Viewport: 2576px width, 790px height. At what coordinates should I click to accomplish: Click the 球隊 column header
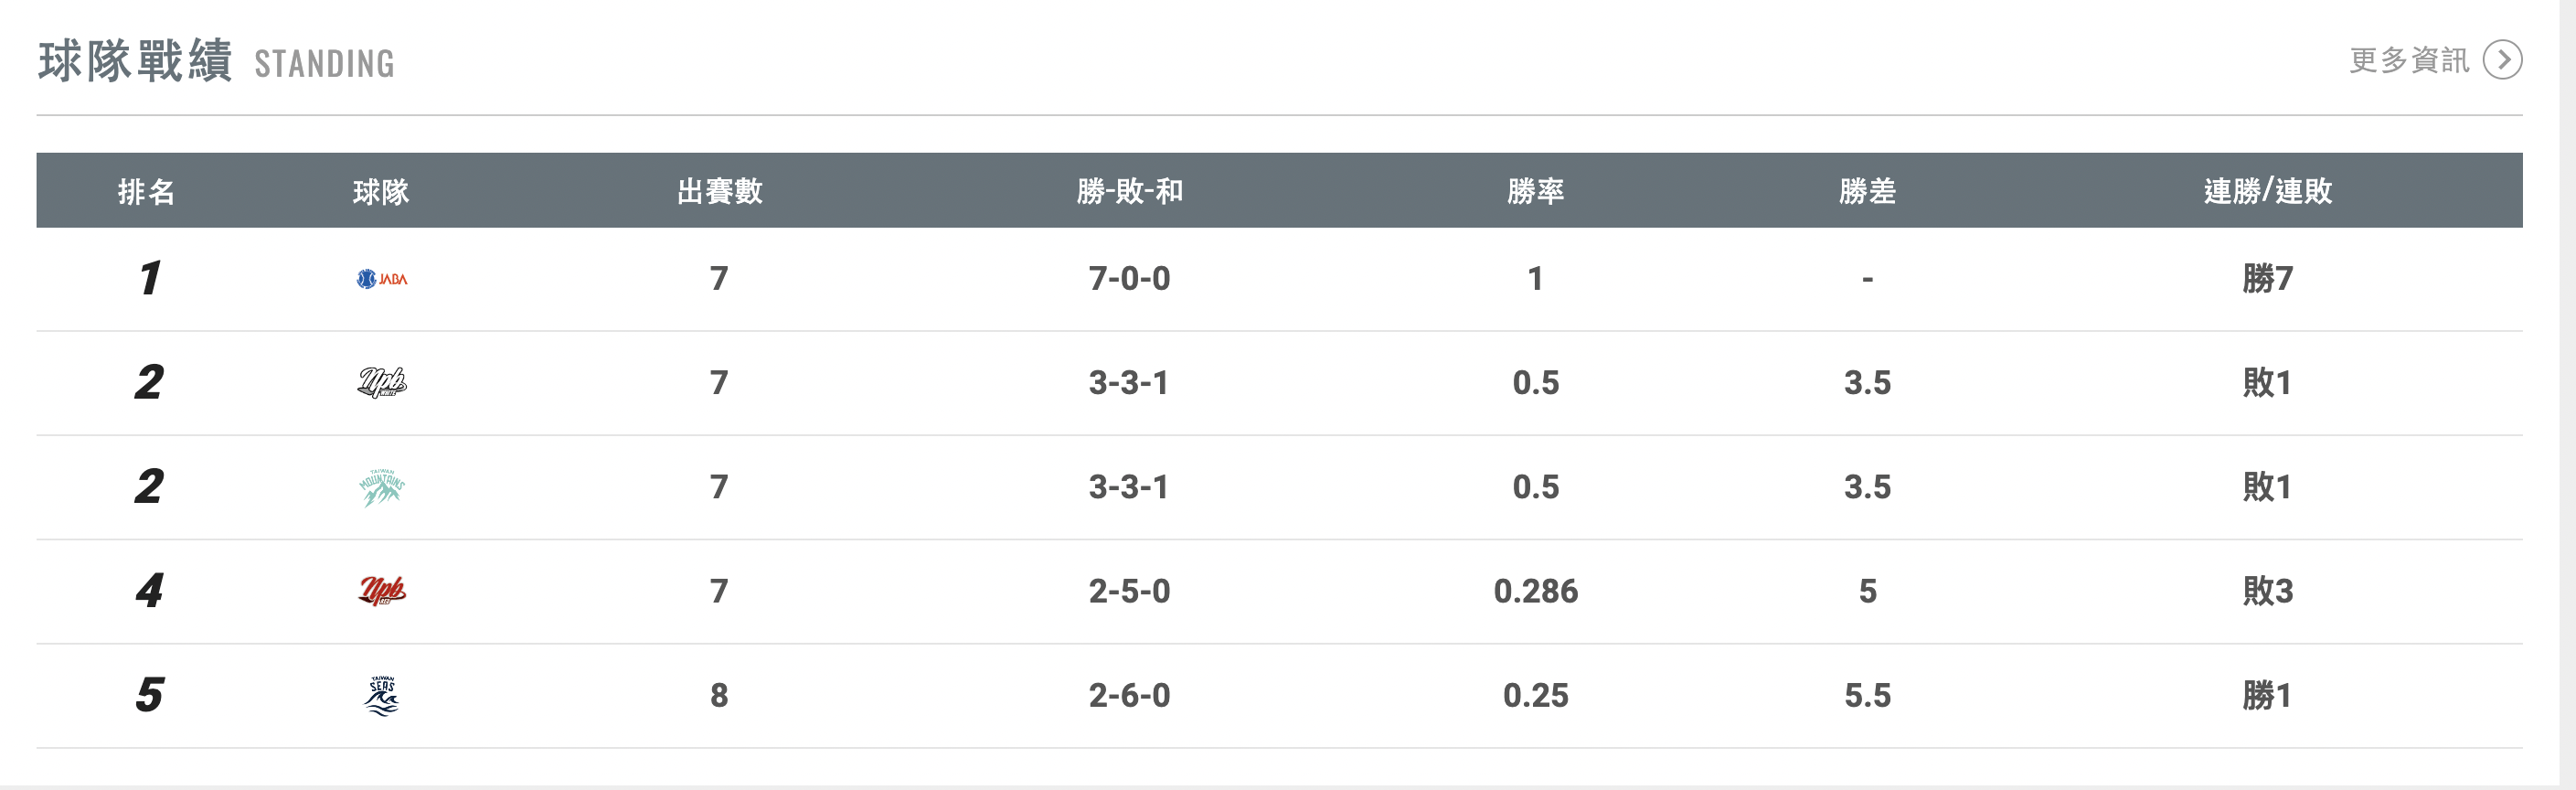tap(381, 191)
